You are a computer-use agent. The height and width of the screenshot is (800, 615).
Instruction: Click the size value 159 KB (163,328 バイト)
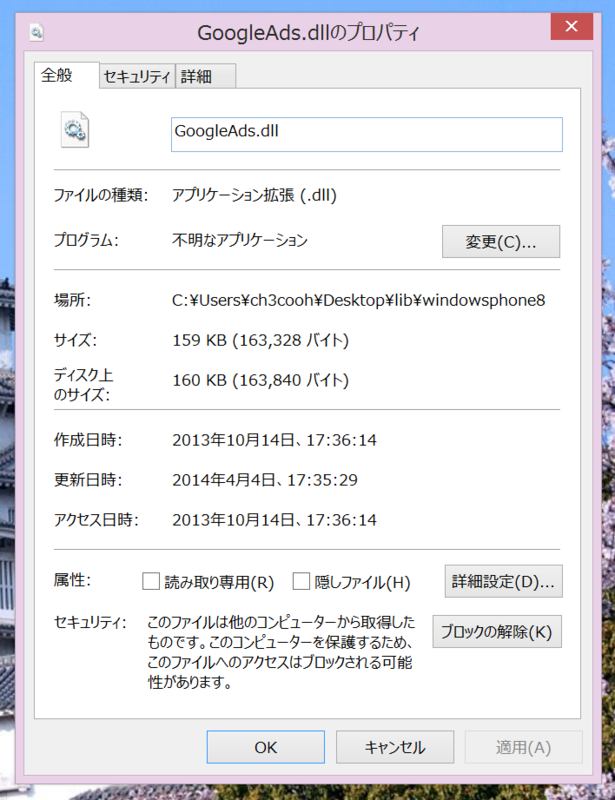(260, 340)
